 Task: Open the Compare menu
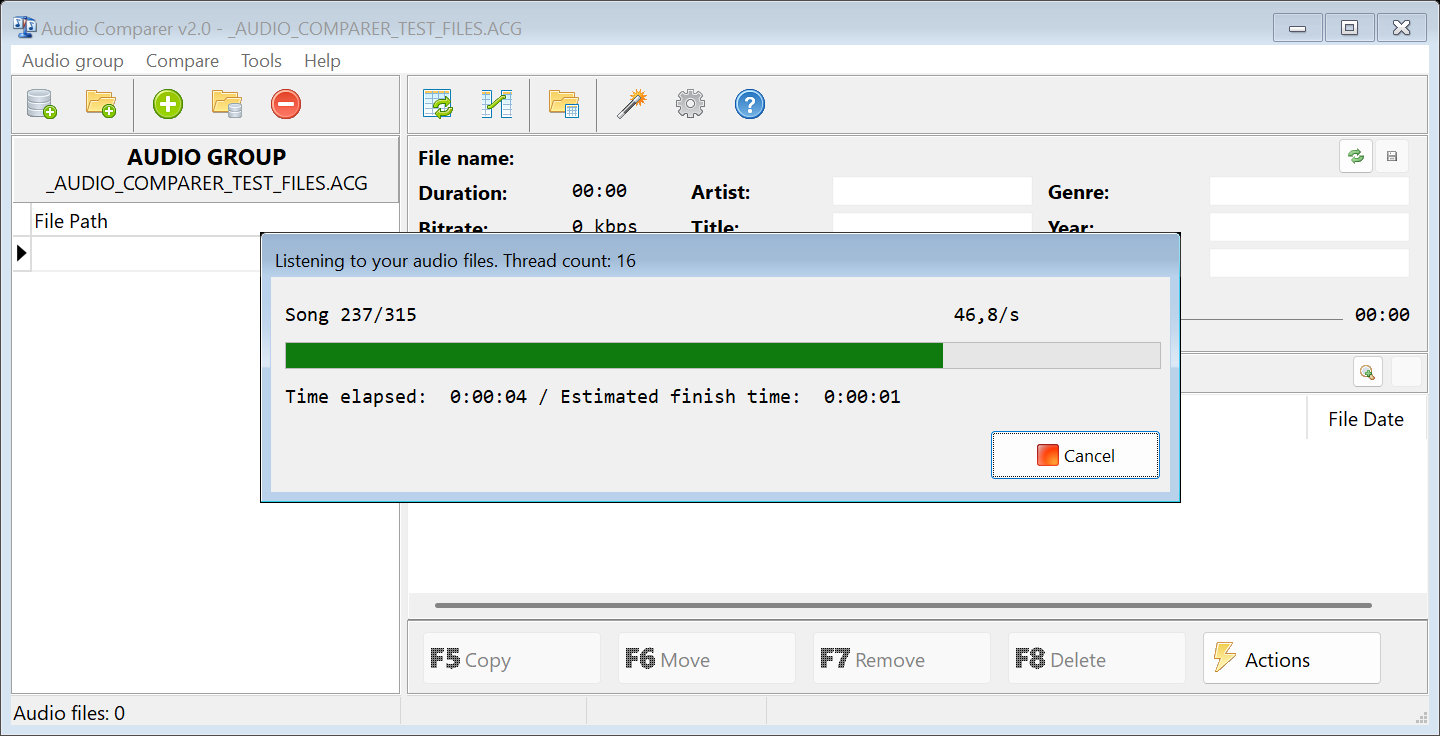pos(182,61)
